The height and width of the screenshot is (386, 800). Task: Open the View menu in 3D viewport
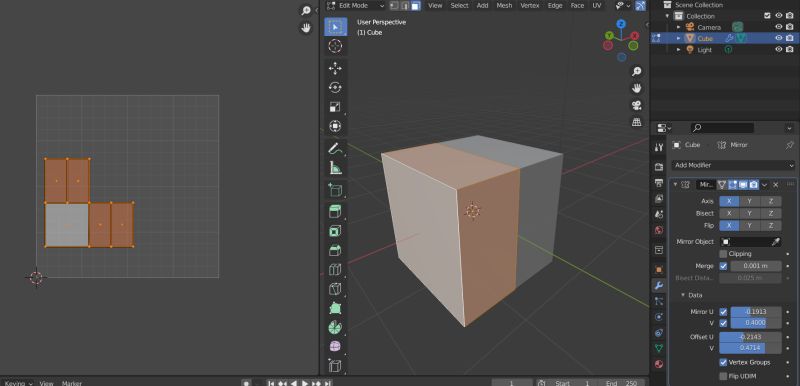(x=435, y=6)
